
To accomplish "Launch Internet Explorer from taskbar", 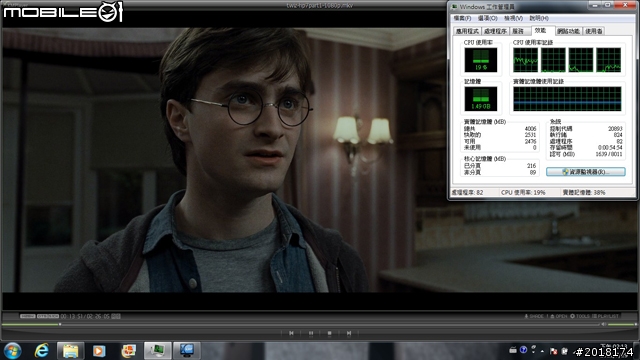I will click(42, 351).
